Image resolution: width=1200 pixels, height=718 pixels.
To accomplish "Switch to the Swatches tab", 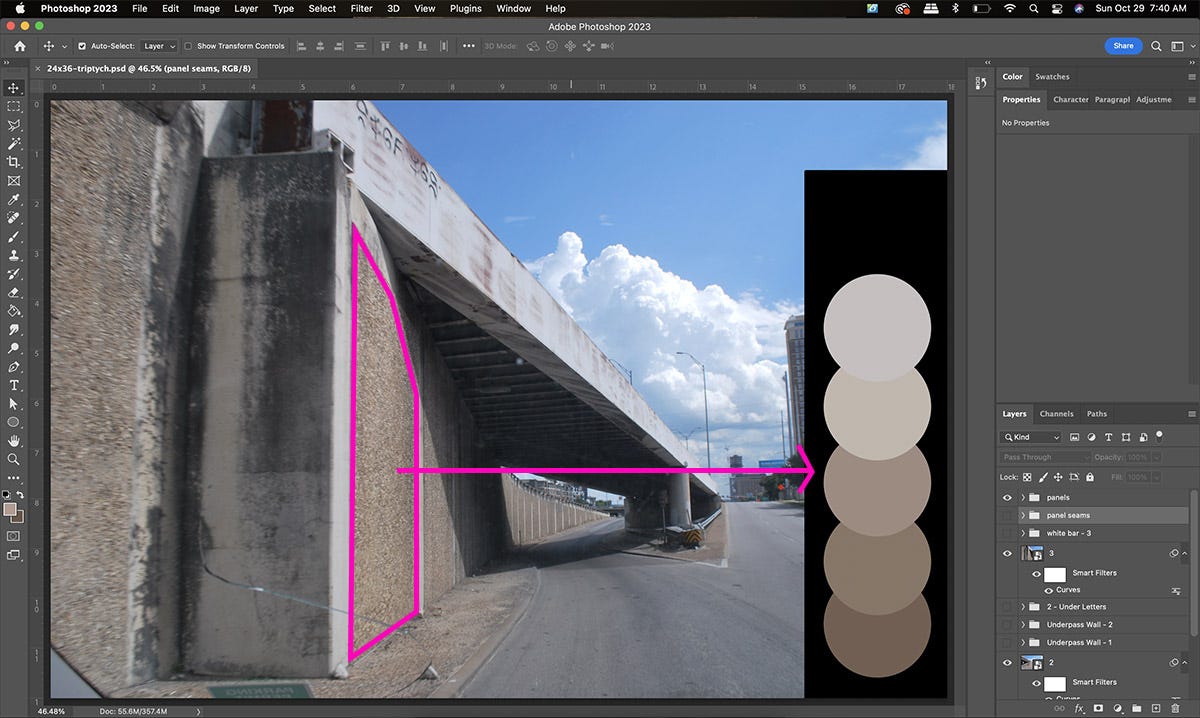I will [1052, 76].
